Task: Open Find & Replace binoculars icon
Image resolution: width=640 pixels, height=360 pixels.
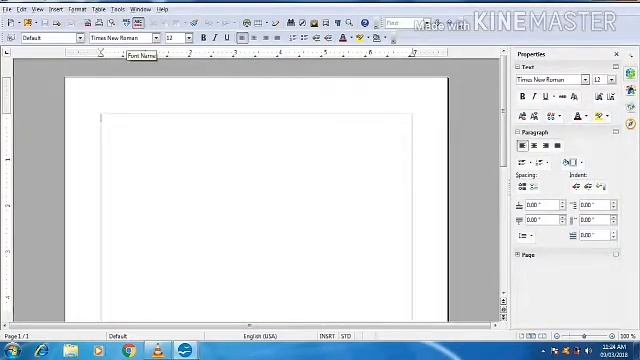Action: 291,23
